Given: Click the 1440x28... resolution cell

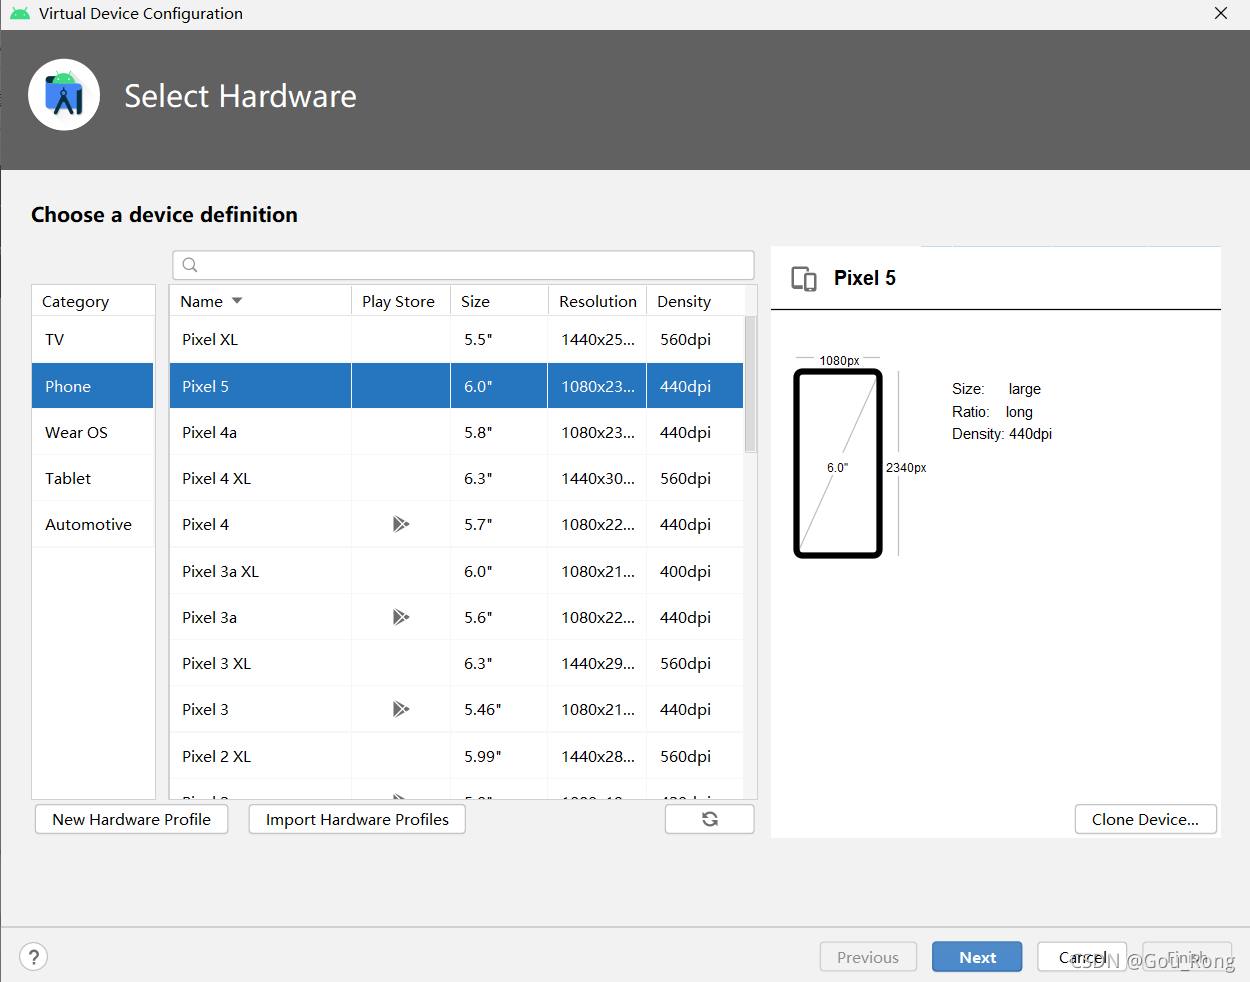Looking at the screenshot, I should [x=597, y=756].
